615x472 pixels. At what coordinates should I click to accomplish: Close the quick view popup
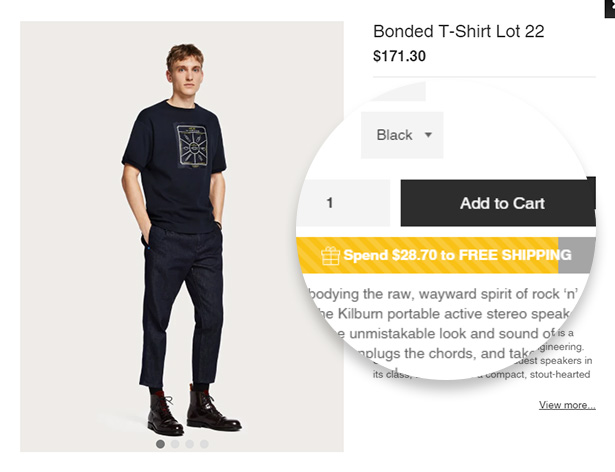pos(610,4)
